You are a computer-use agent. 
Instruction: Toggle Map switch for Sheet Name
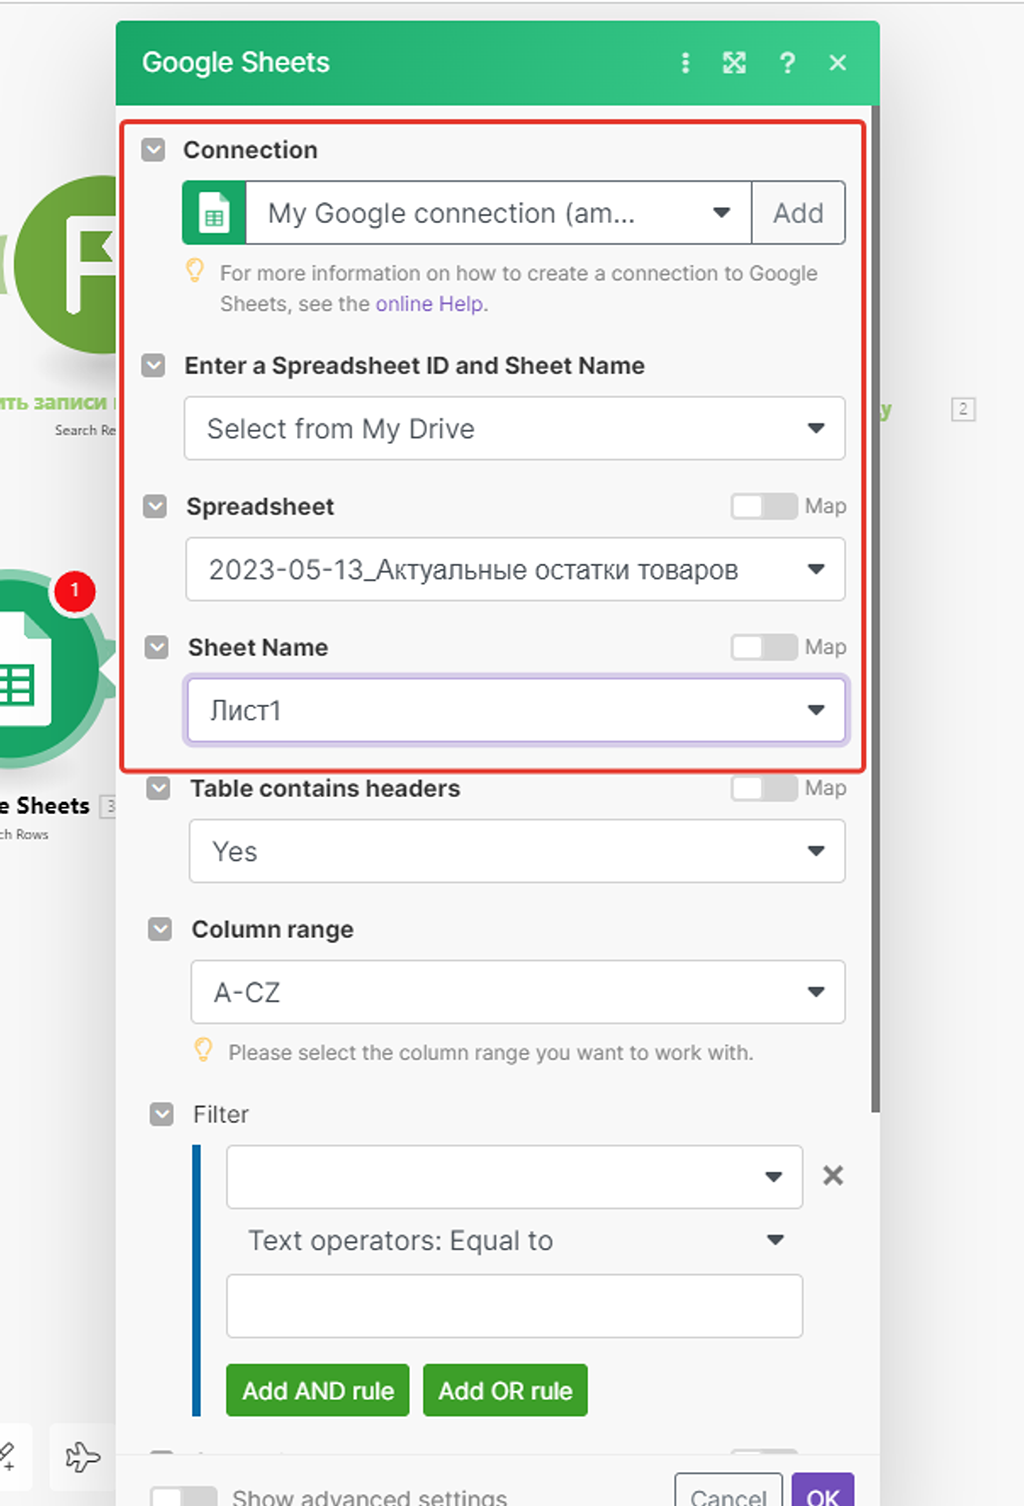point(764,647)
